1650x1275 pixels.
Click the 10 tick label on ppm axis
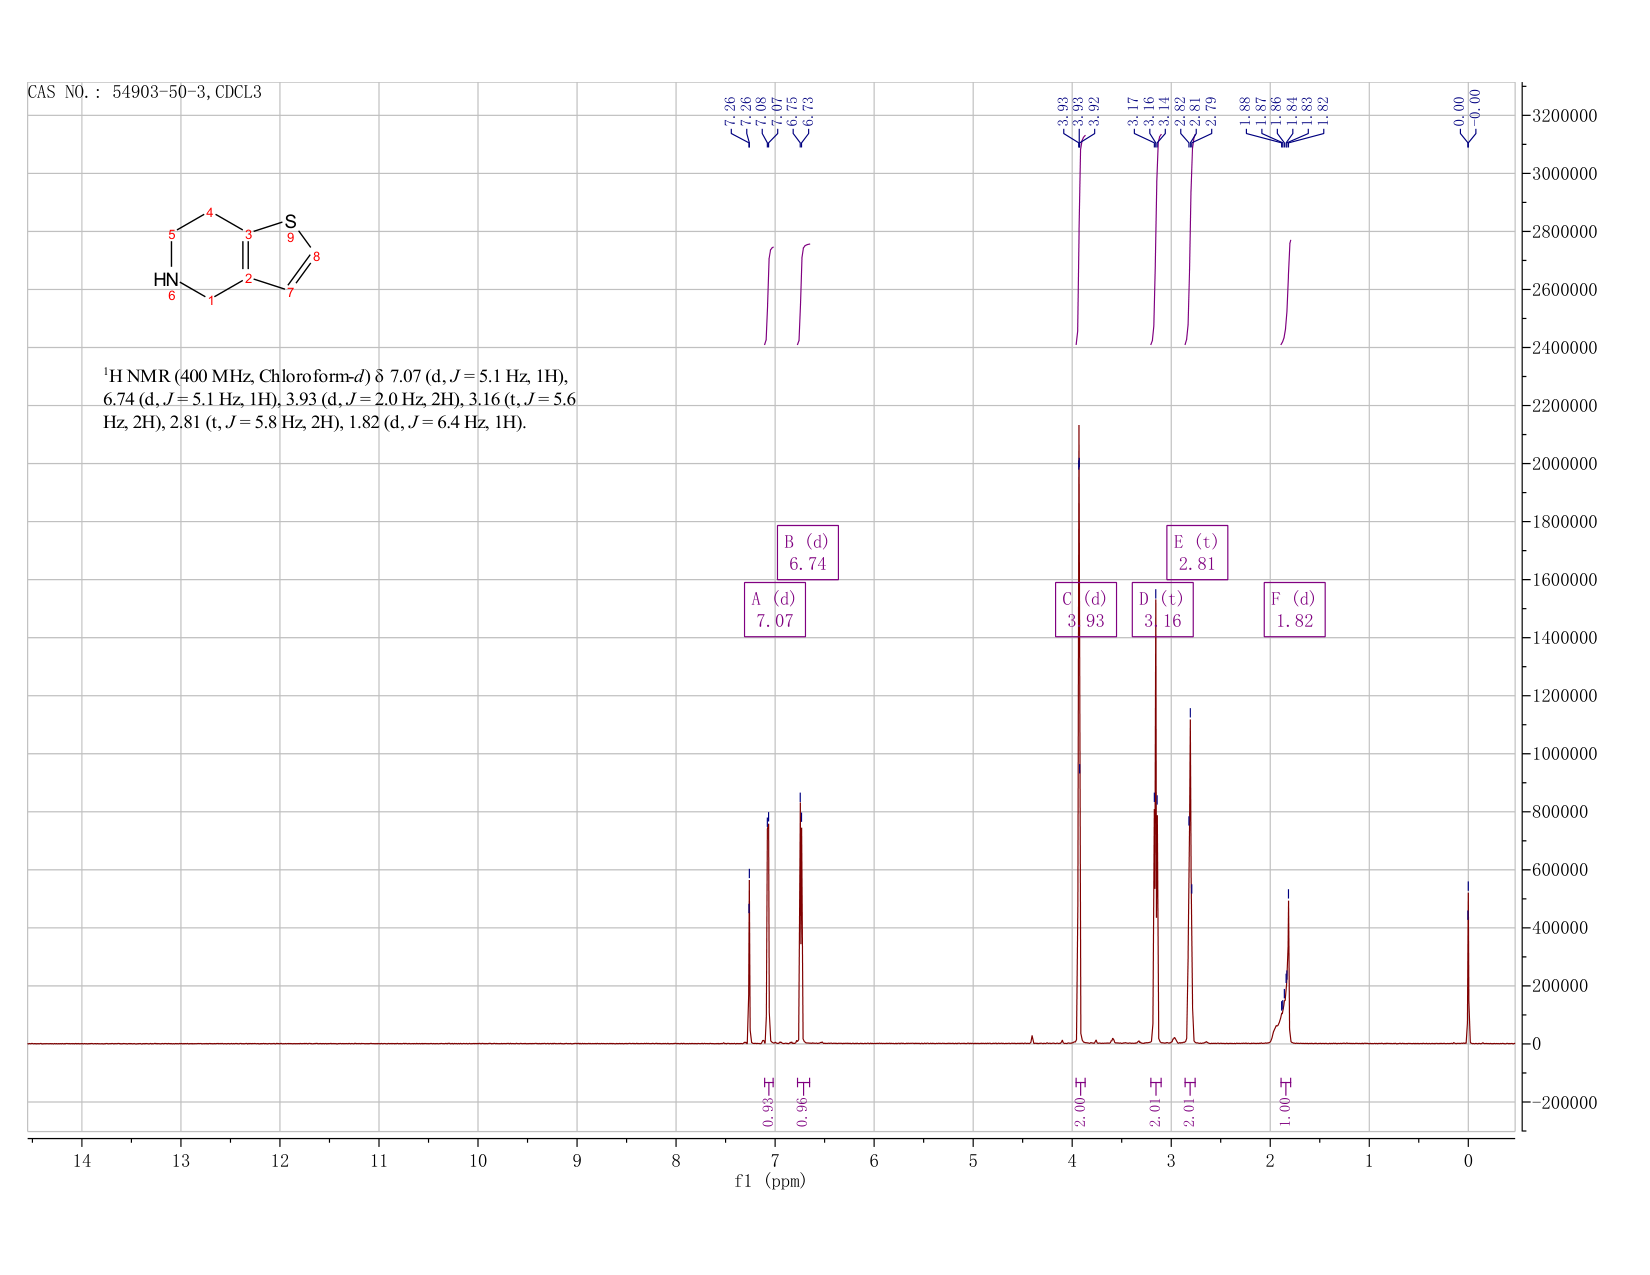tap(478, 1160)
